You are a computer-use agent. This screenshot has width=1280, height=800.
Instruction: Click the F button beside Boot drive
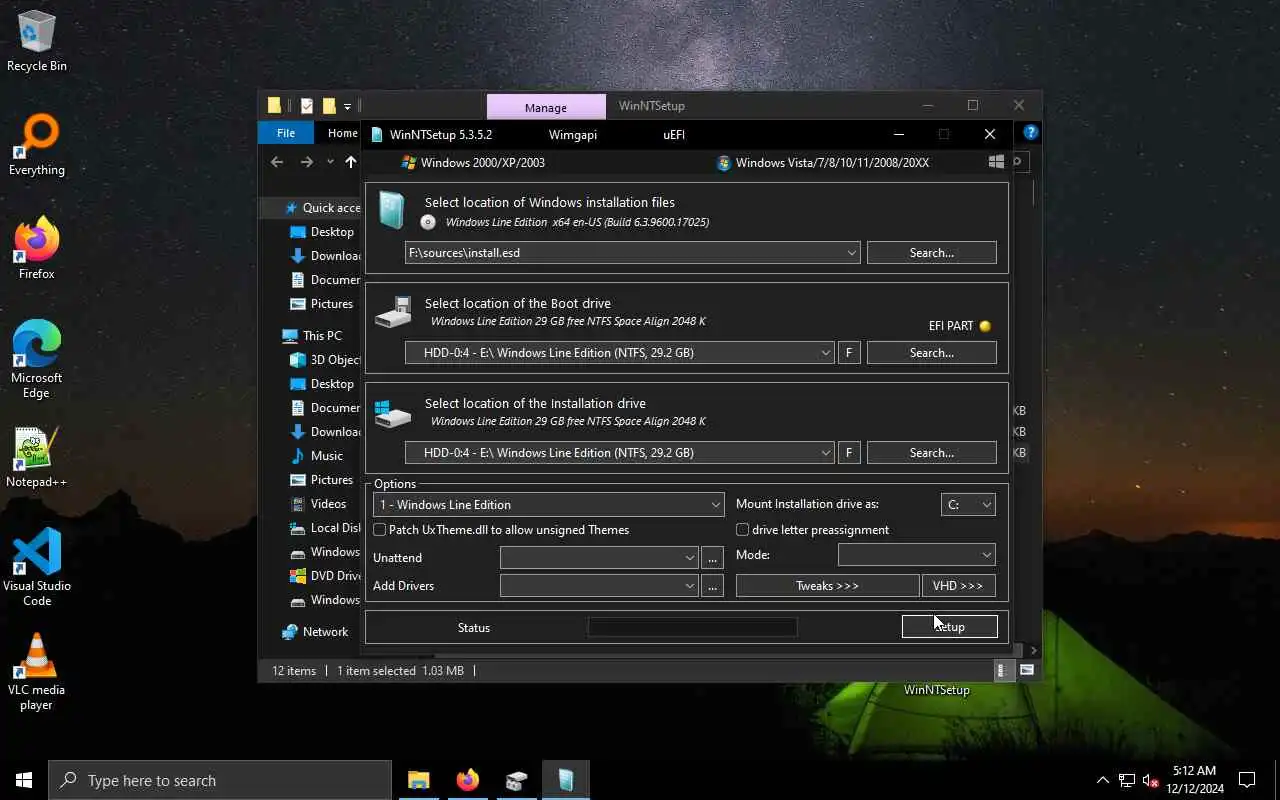(x=849, y=353)
